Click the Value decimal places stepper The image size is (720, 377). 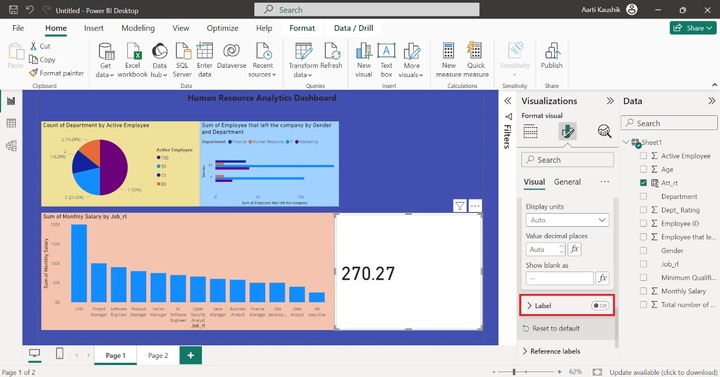562,249
